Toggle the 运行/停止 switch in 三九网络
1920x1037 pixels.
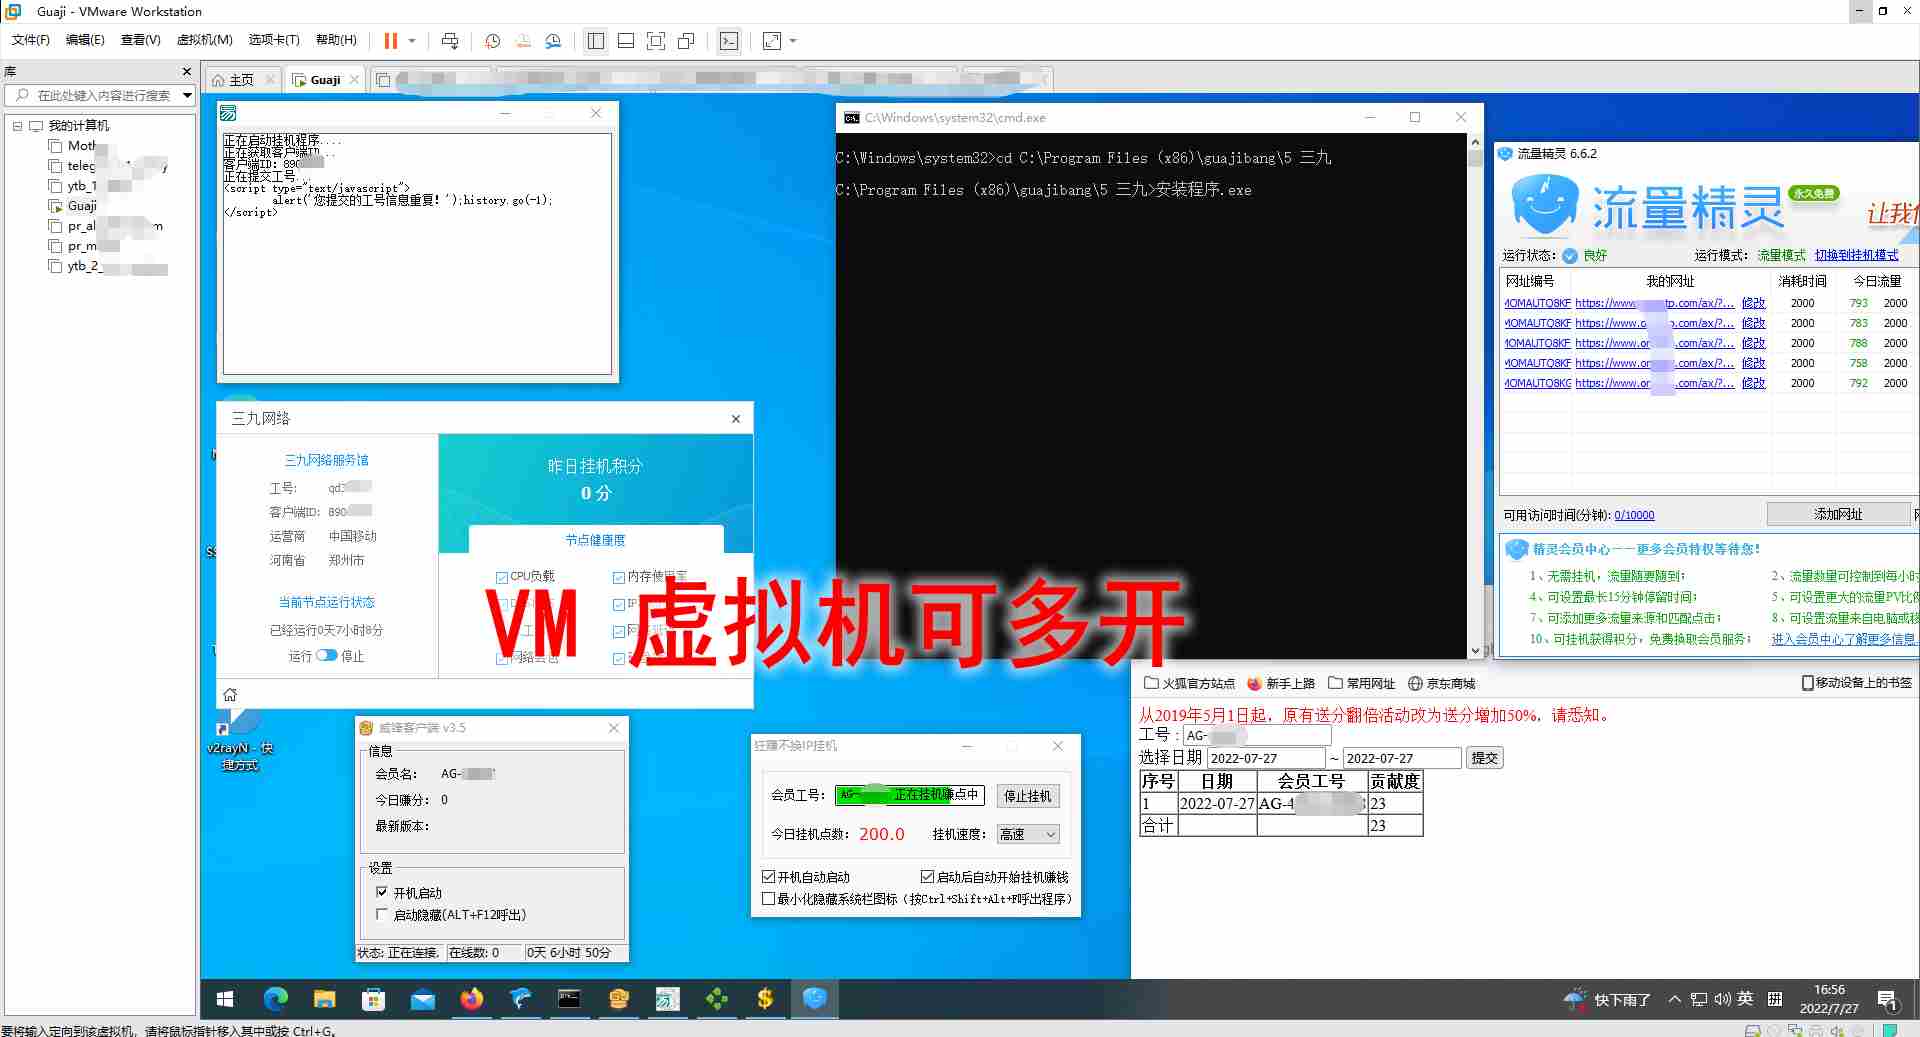(x=327, y=656)
